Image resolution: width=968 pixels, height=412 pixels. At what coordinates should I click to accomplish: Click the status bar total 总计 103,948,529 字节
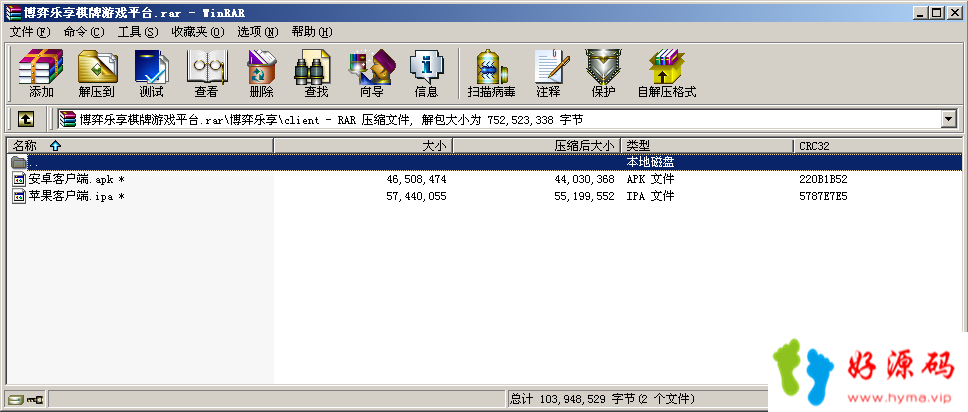click(603, 399)
